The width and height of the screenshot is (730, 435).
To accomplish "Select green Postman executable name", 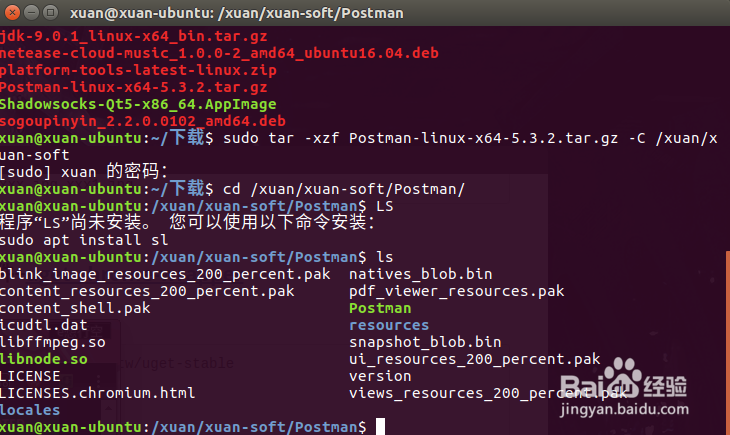I will 380,308.
